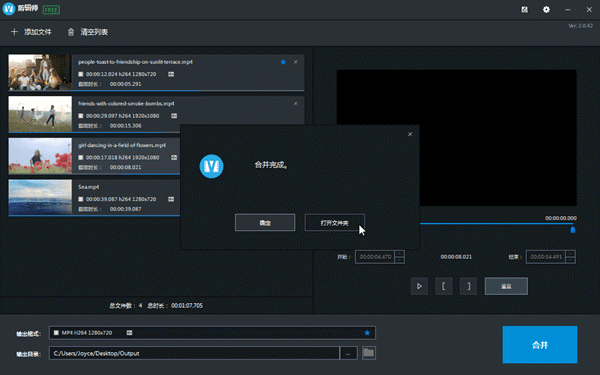The height and width of the screenshot is (375, 600).
Task: Click the output path field C:/Users/Joyce/Desktop/Output
Action: [x=194, y=353]
